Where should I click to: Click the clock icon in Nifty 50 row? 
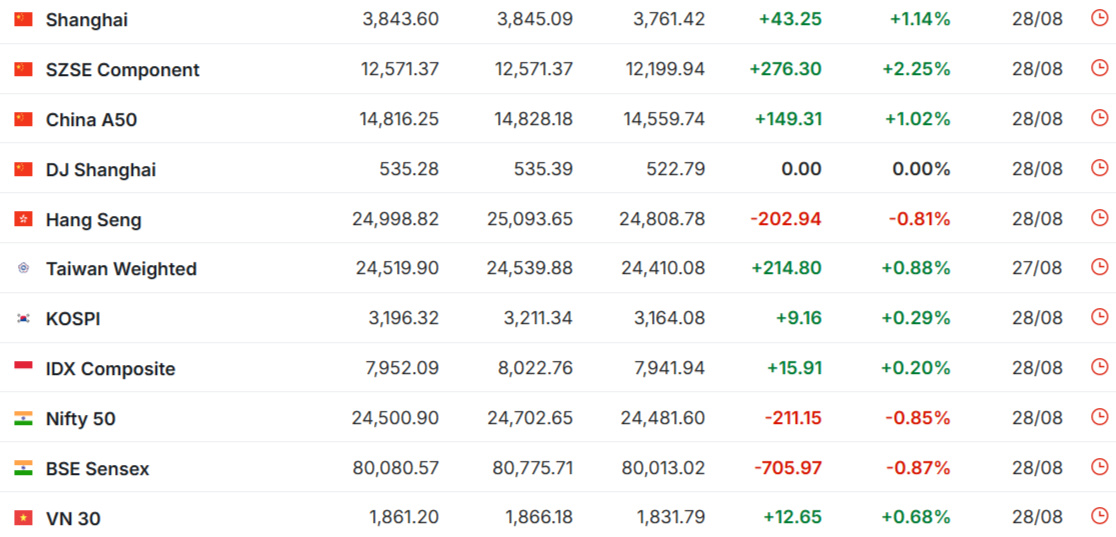(1100, 417)
